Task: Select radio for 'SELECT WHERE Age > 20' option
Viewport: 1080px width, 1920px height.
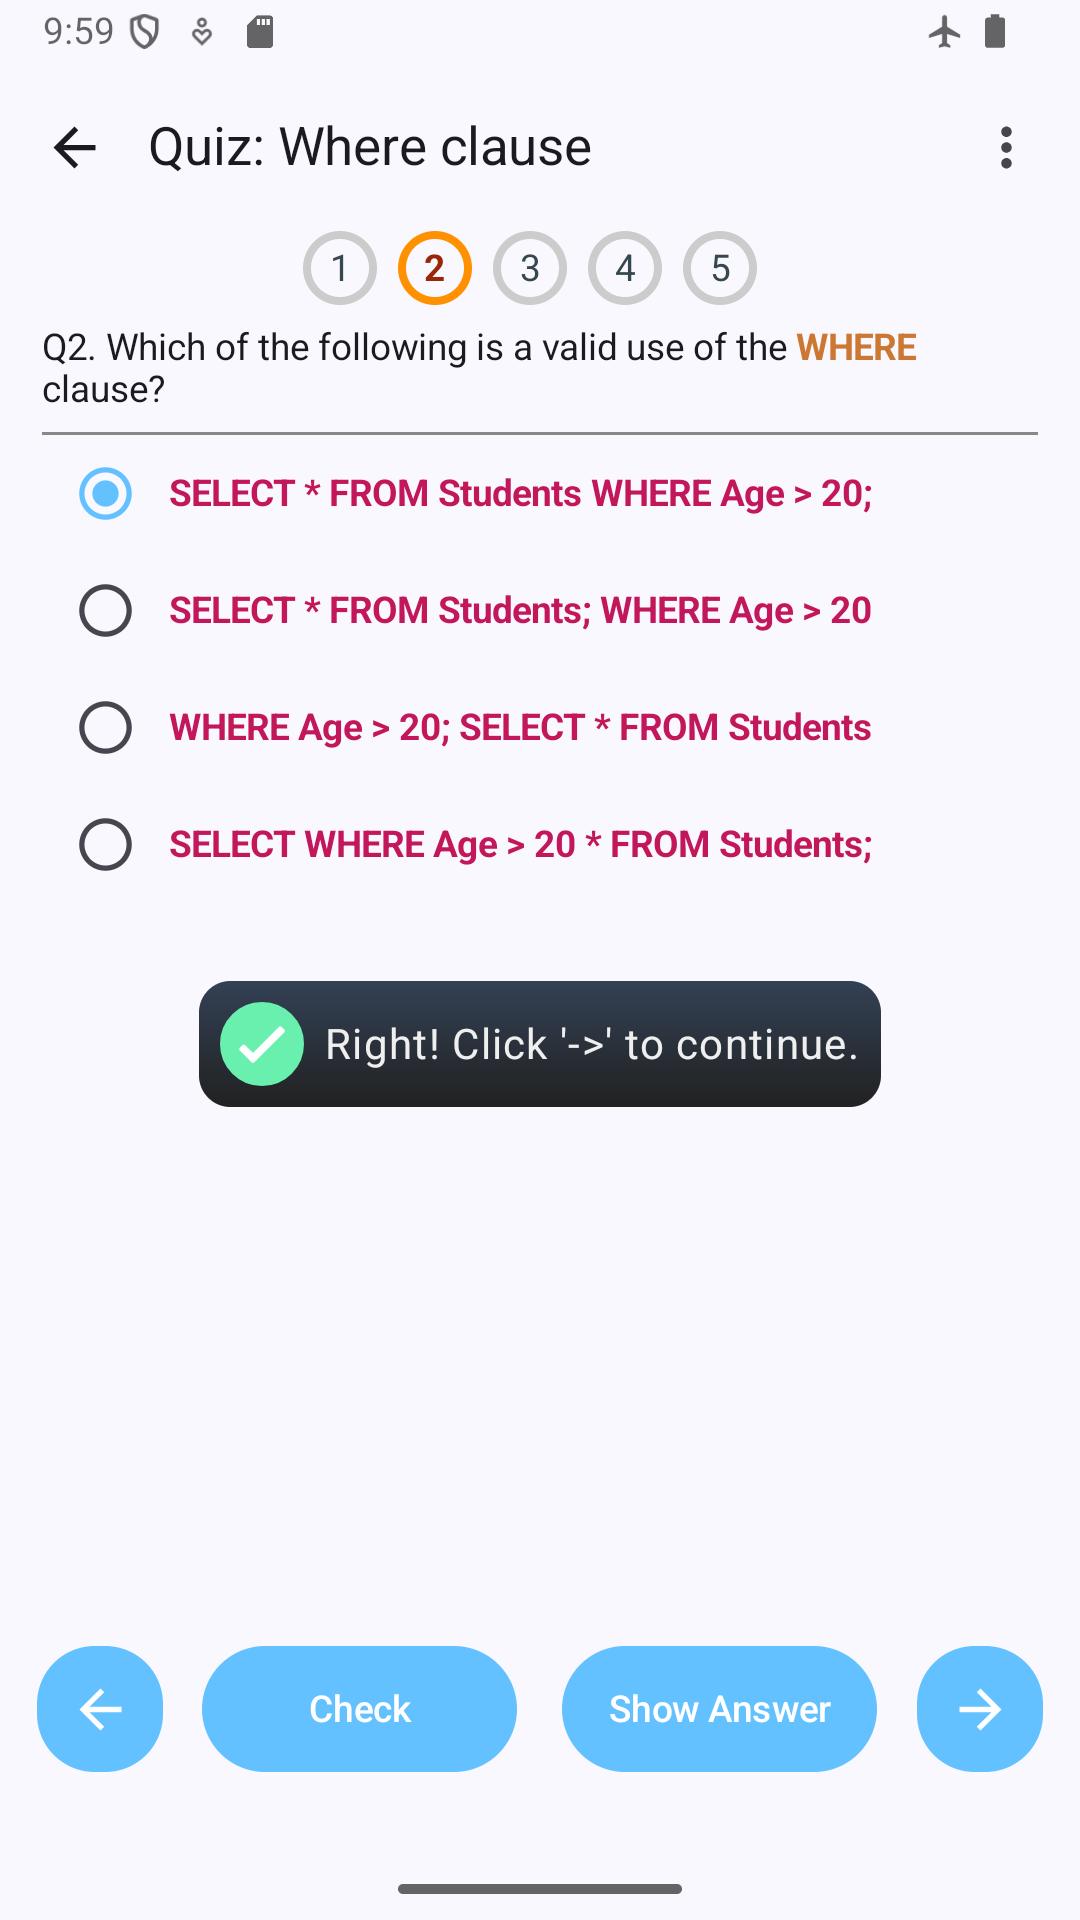Action: pyautogui.click(x=105, y=844)
